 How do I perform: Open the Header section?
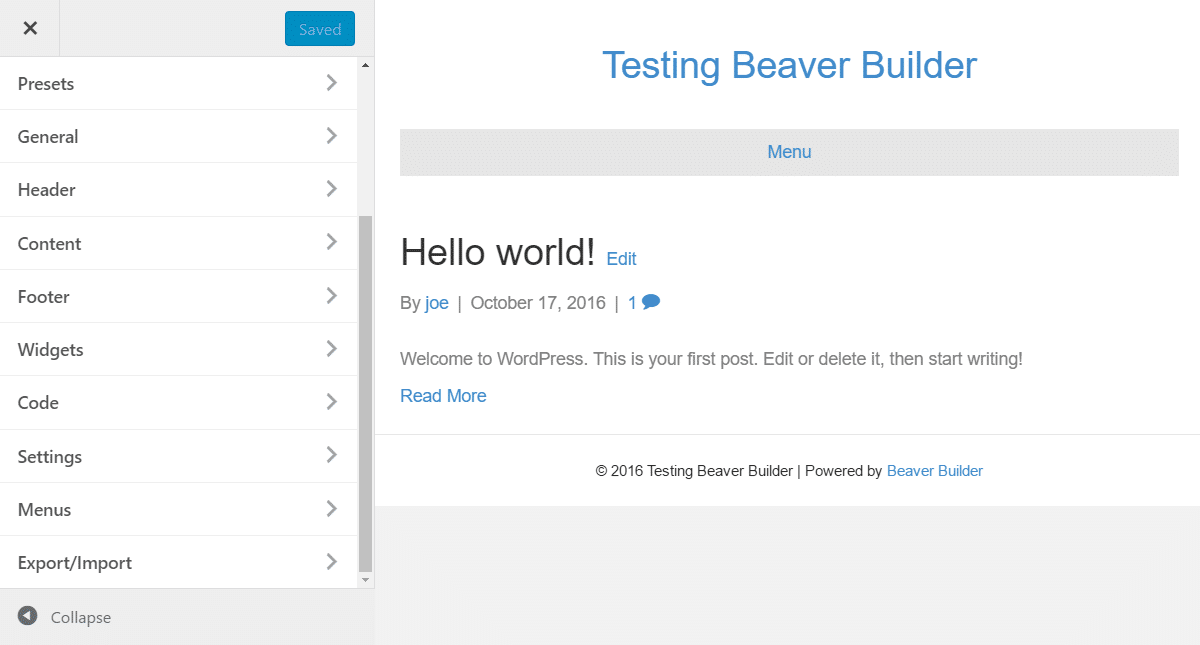pos(178,189)
